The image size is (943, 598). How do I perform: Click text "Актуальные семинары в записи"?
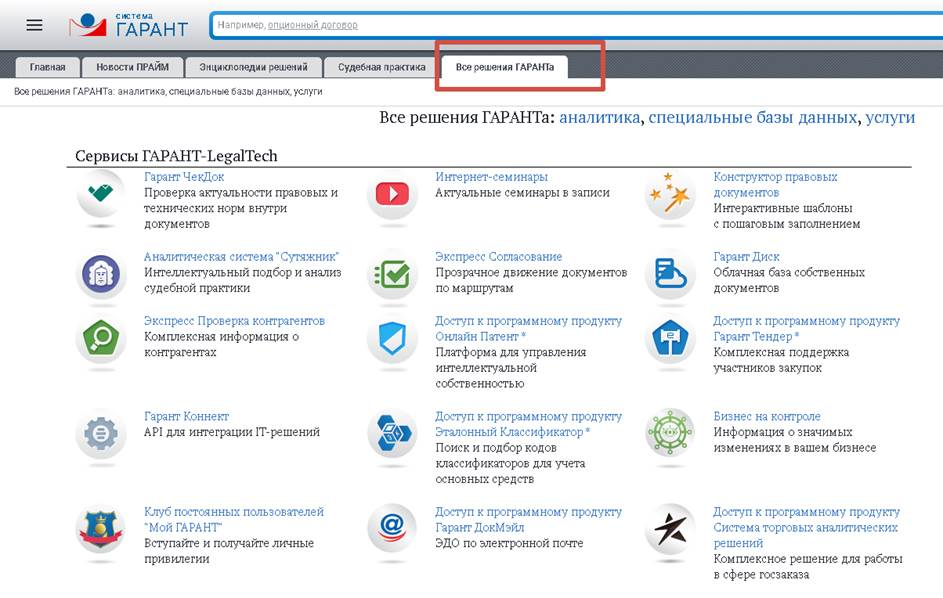[523, 193]
